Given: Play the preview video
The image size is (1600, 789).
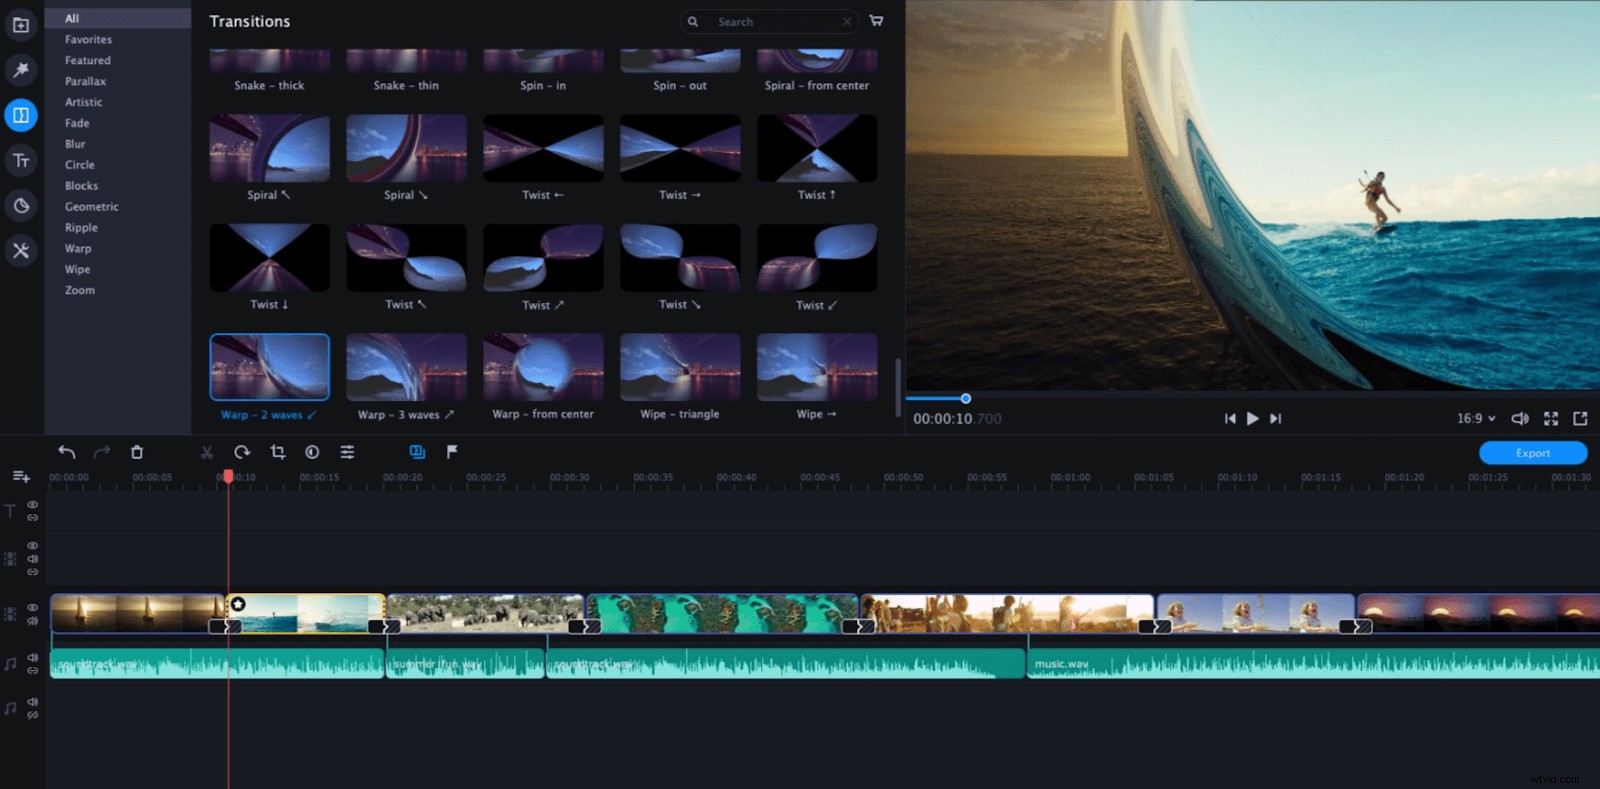Looking at the screenshot, I should (1252, 418).
